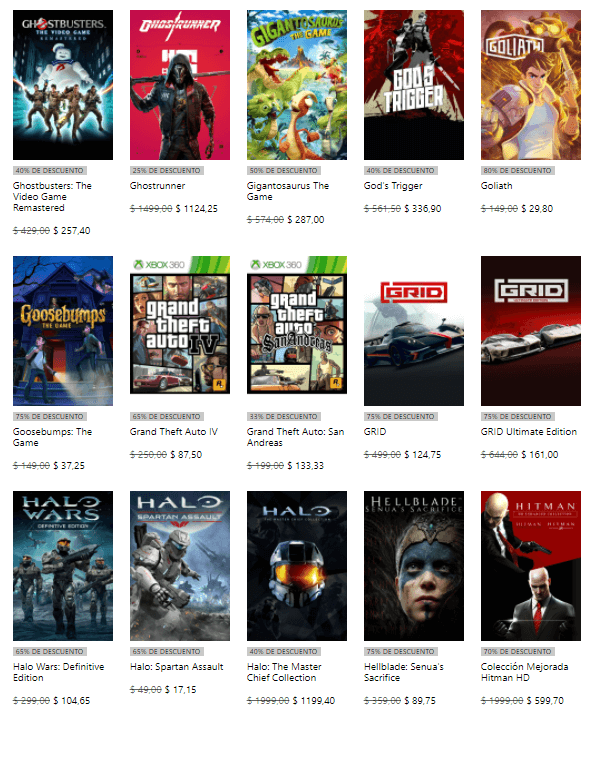Select the Grand Theft Auto IV cover
Image resolution: width=610 pixels, height=757 pixels.
coord(180,325)
